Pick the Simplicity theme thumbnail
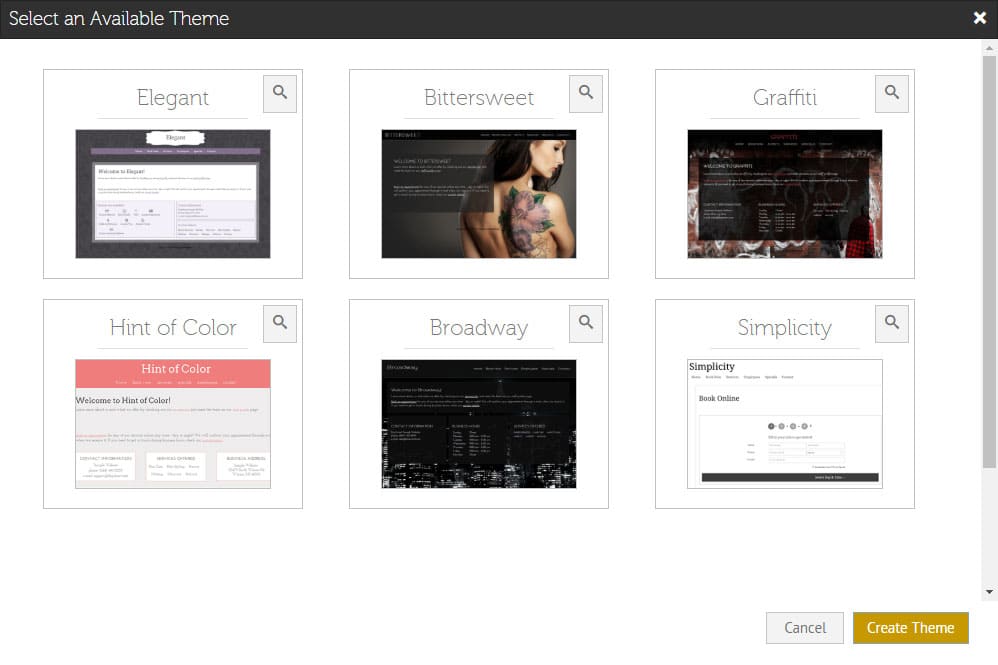 [x=785, y=424]
